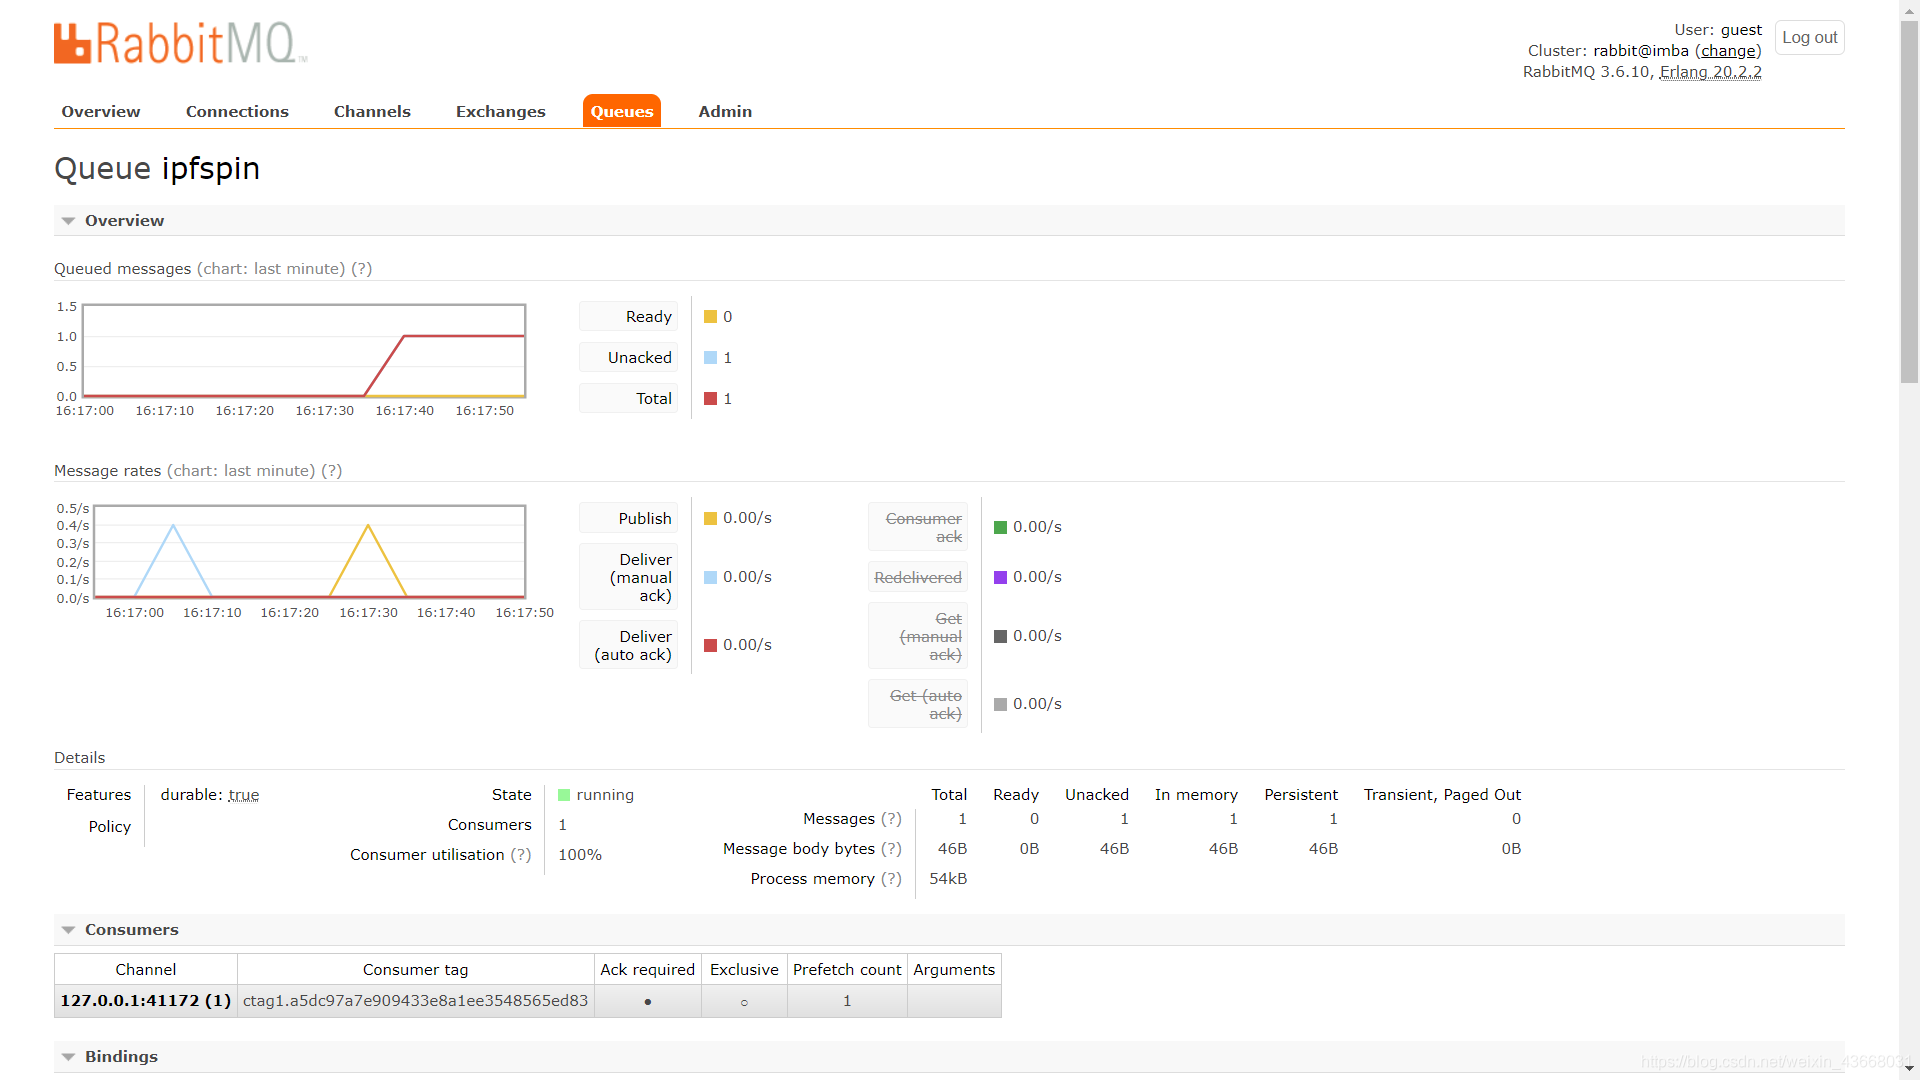Open help for Message body bytes
The image size is (1920, 1080).
[891, 849]
